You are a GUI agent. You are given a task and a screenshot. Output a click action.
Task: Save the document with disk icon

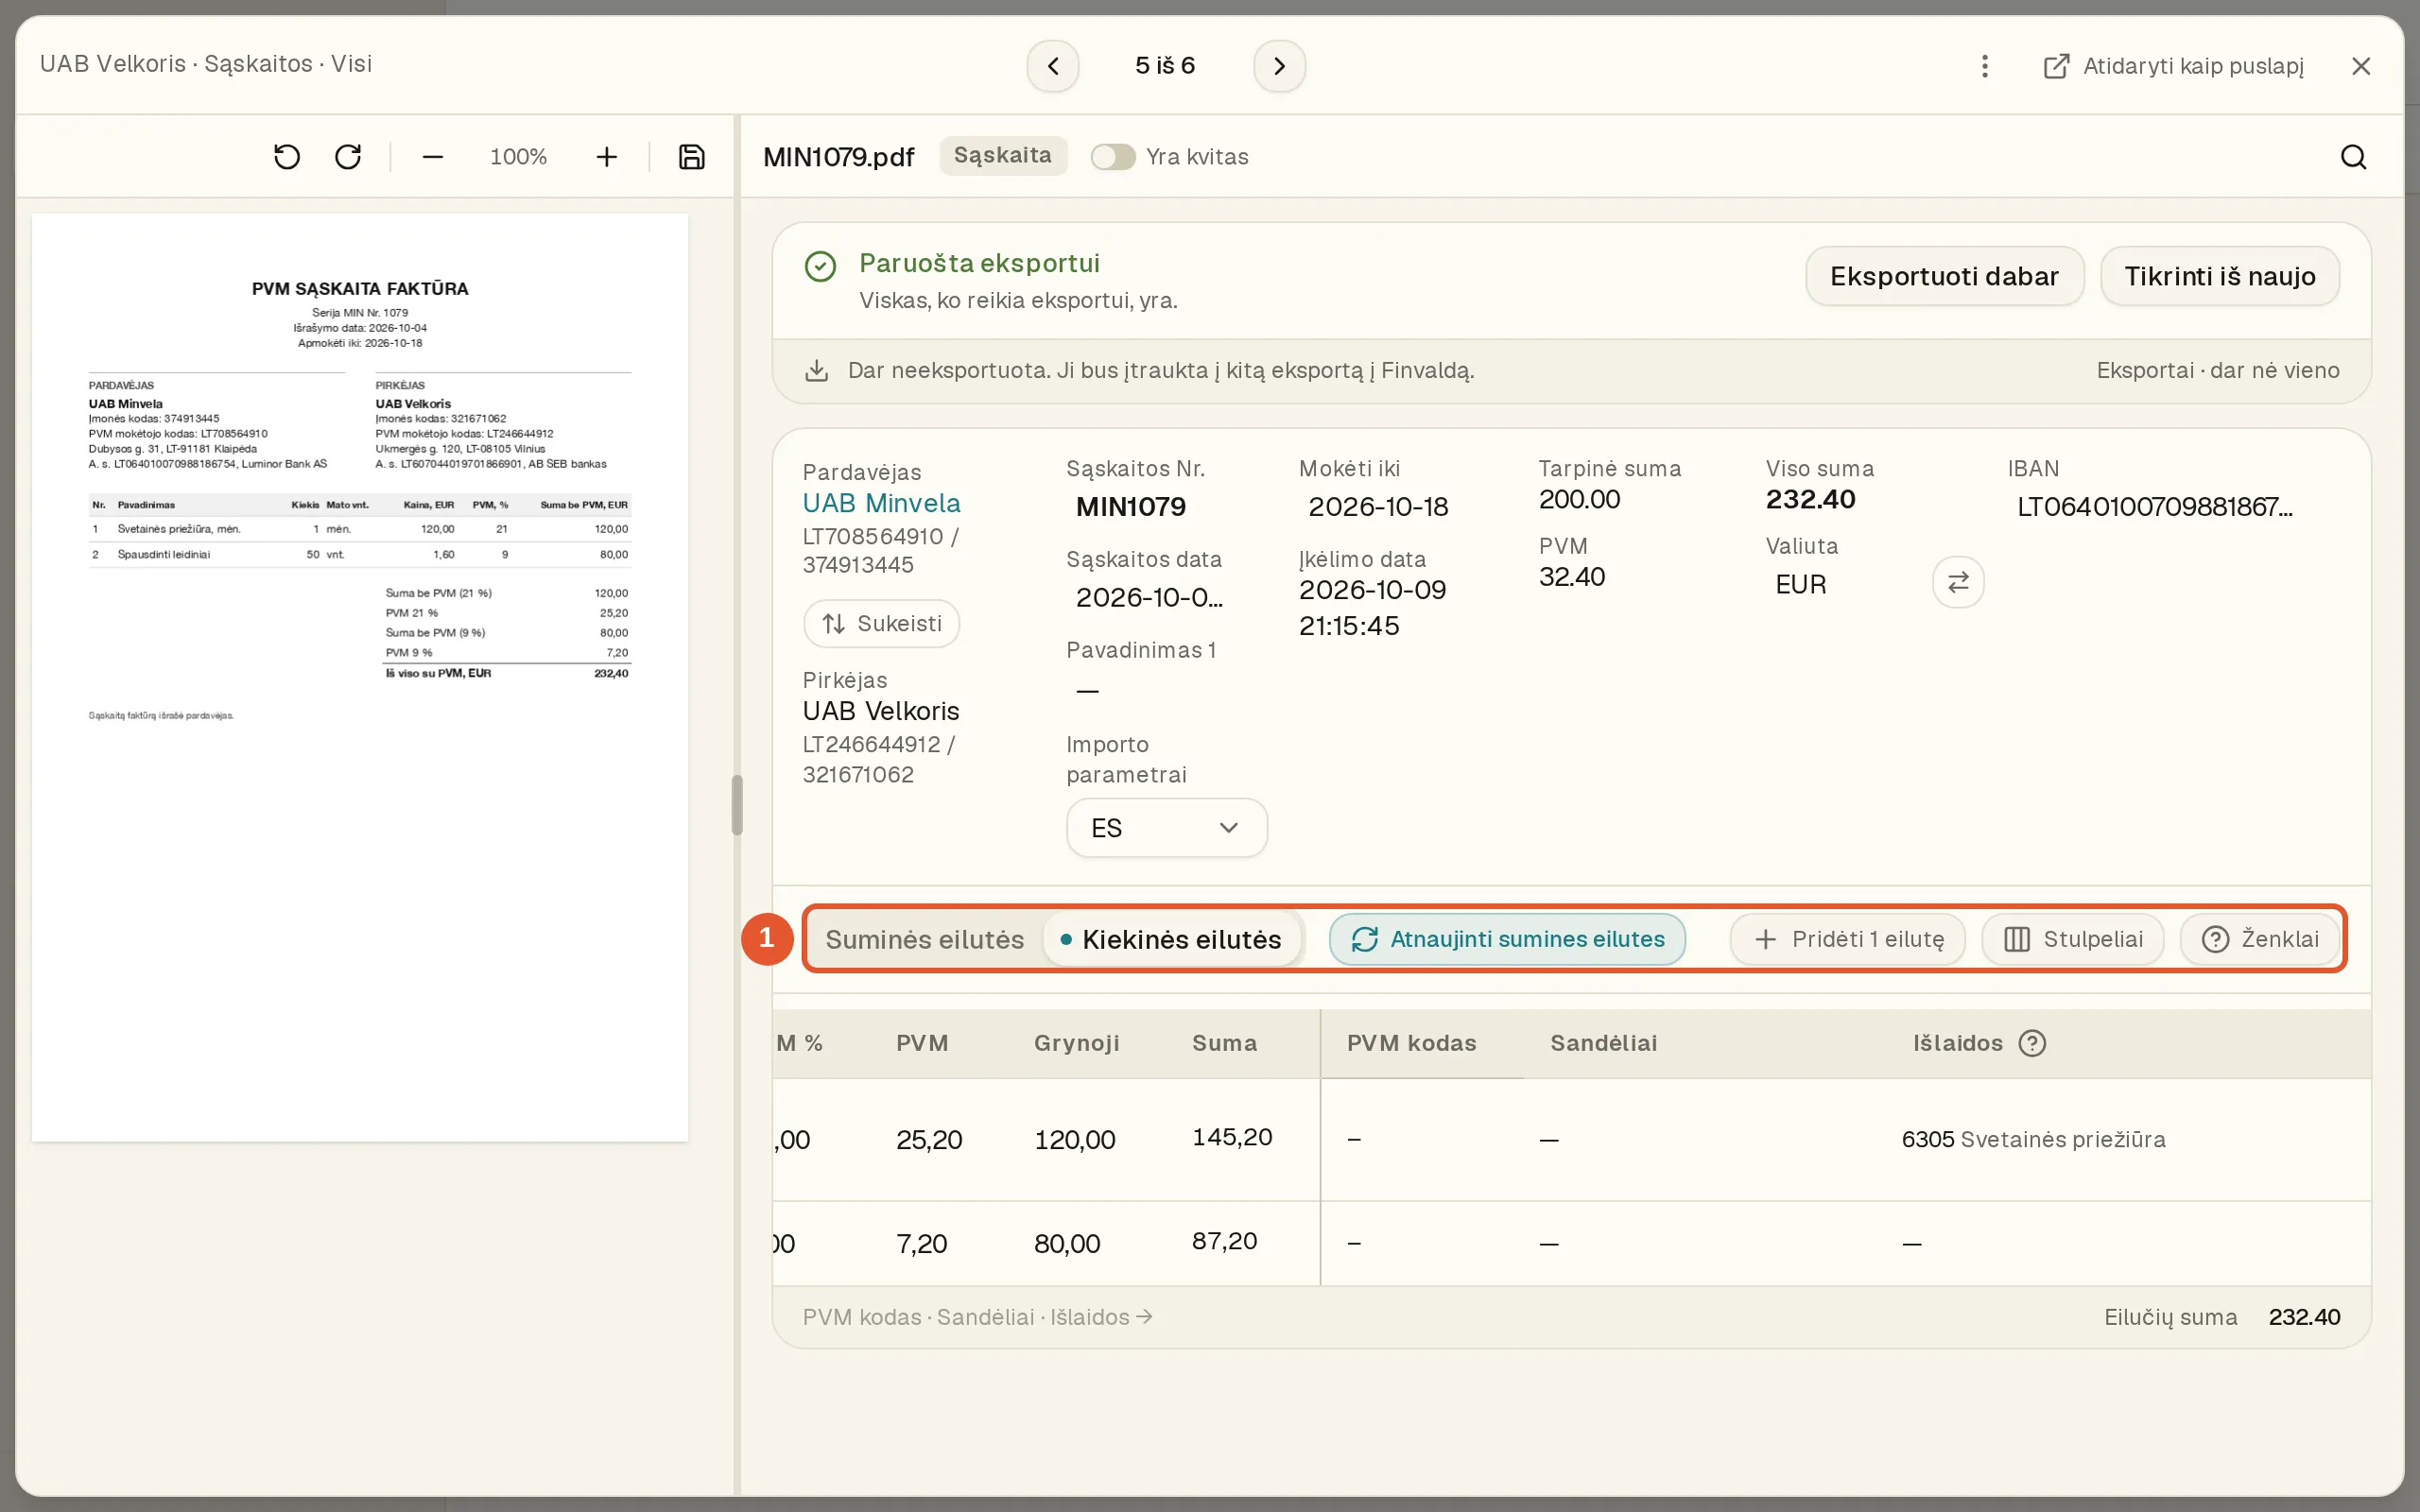(692, 157)
